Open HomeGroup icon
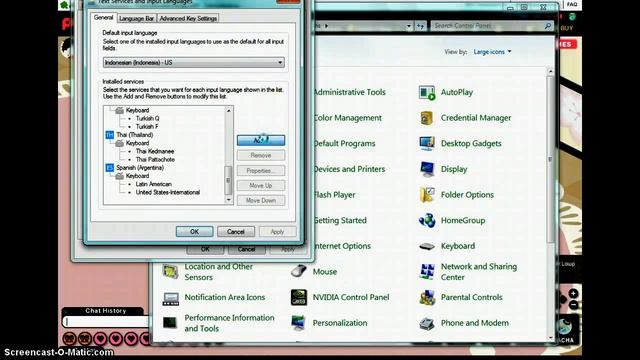The width and height of the screenshot is (640, 360). pyautogui.click(x=427, y=220)
